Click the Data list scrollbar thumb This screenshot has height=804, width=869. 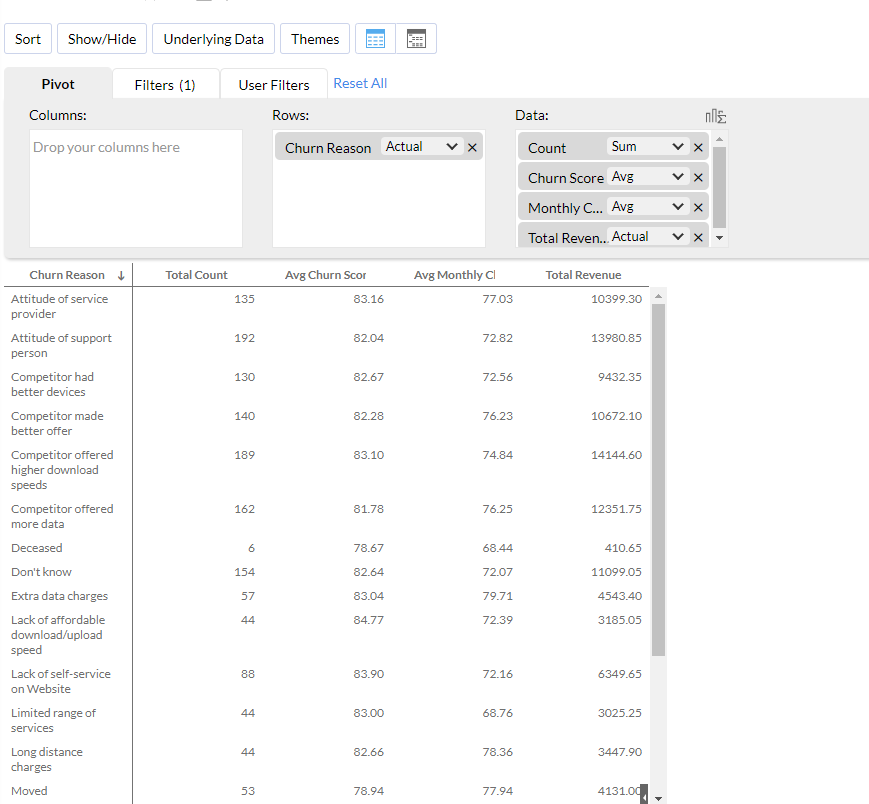719,187
